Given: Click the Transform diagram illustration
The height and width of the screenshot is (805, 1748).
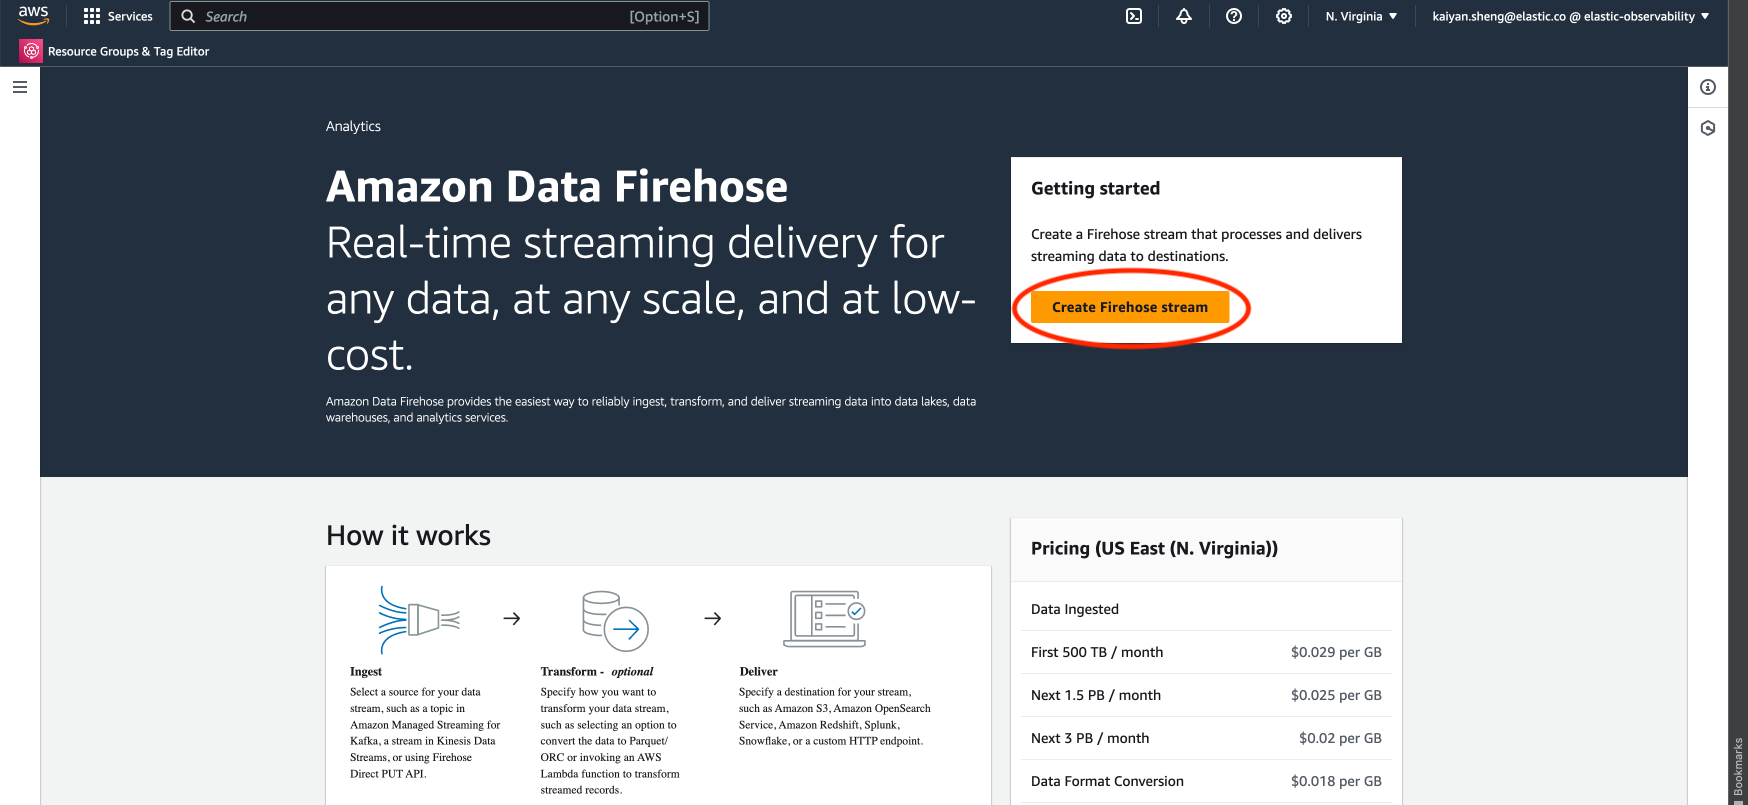Looking at the screenshot, I should [615, 620].
